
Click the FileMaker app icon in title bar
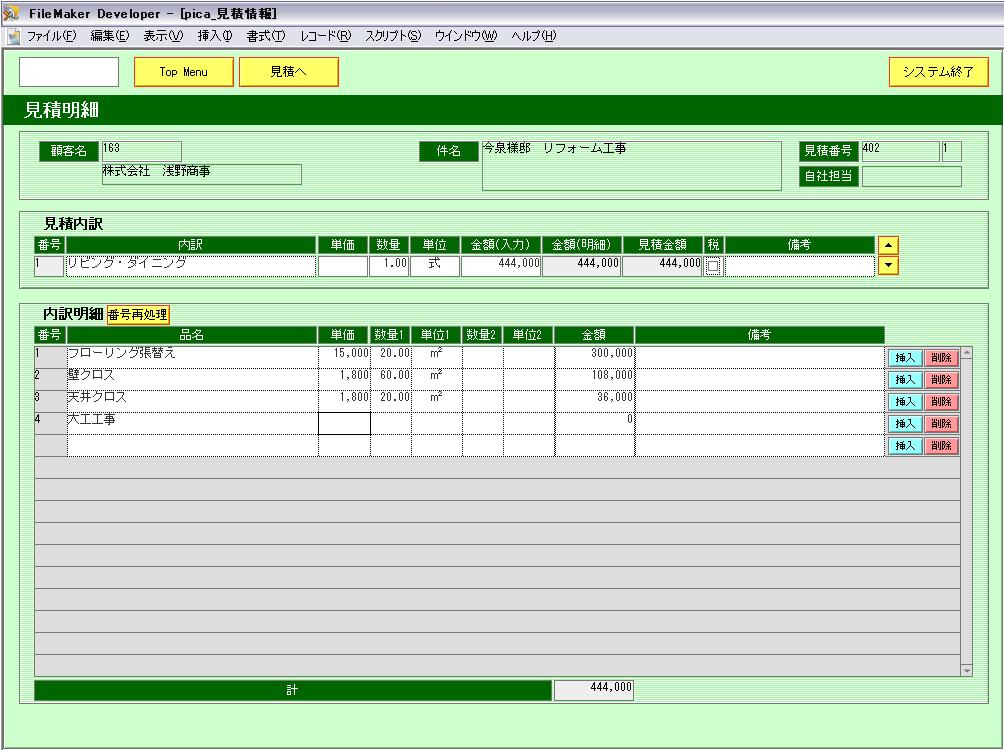pyautogui.click(x=10, y=13)
